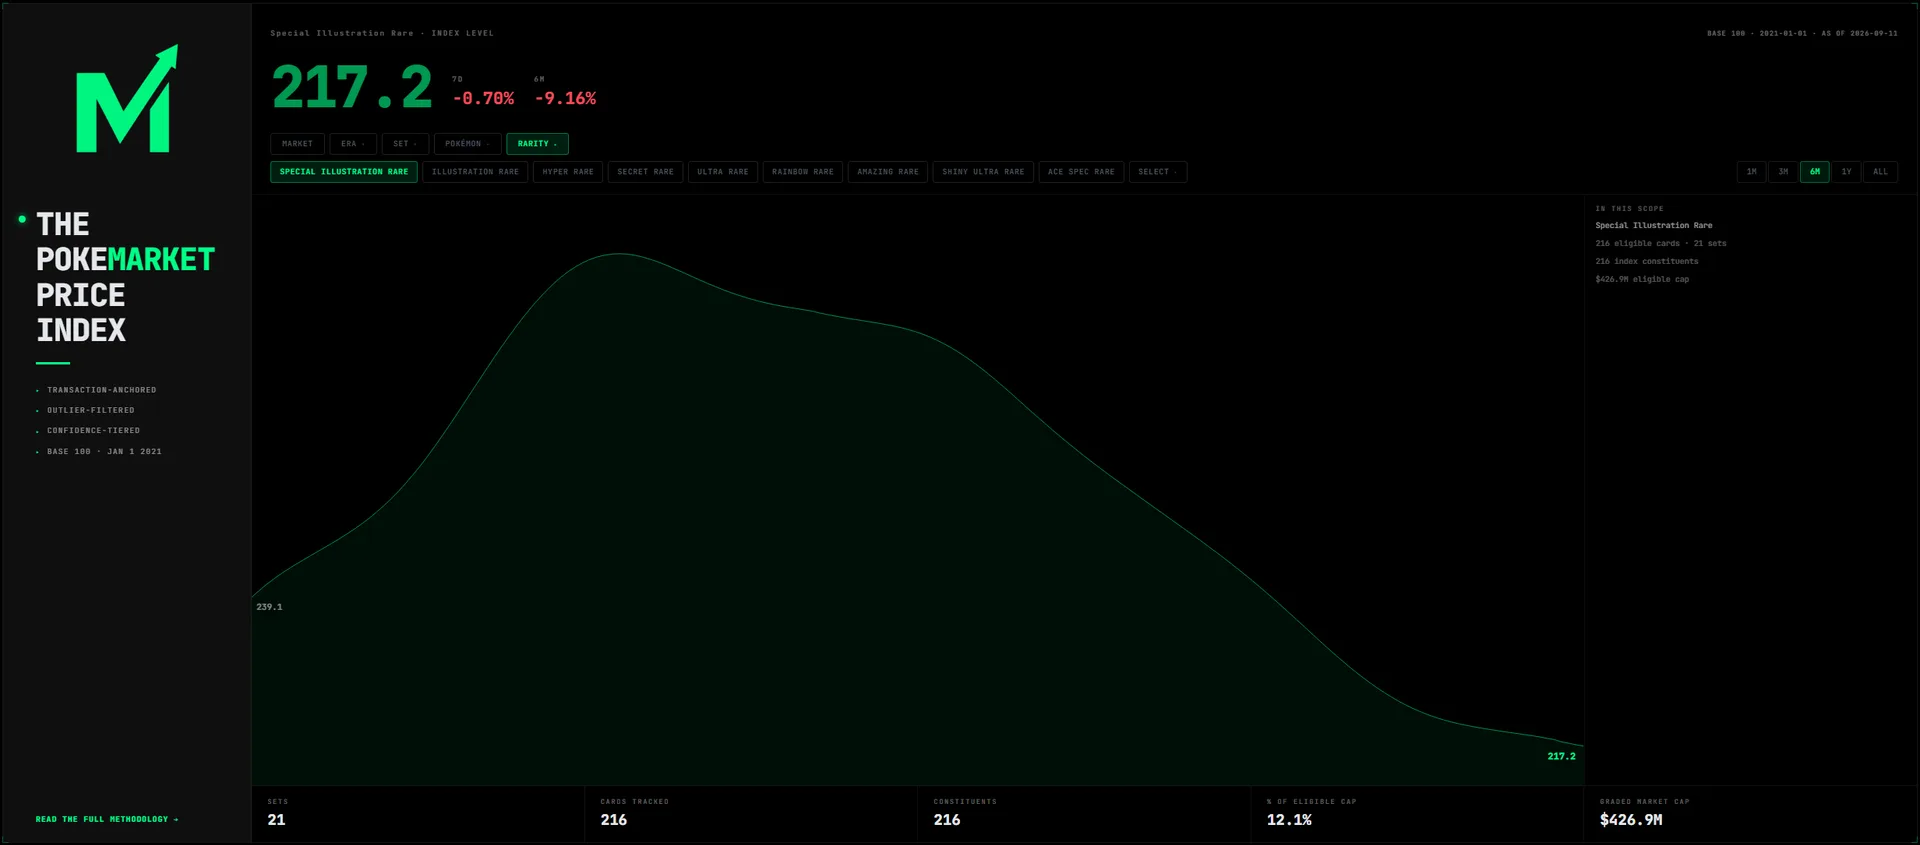Click the Cards Tracked stat value 216
This screenshot has width=1920, height=845.
pos(614,820)
